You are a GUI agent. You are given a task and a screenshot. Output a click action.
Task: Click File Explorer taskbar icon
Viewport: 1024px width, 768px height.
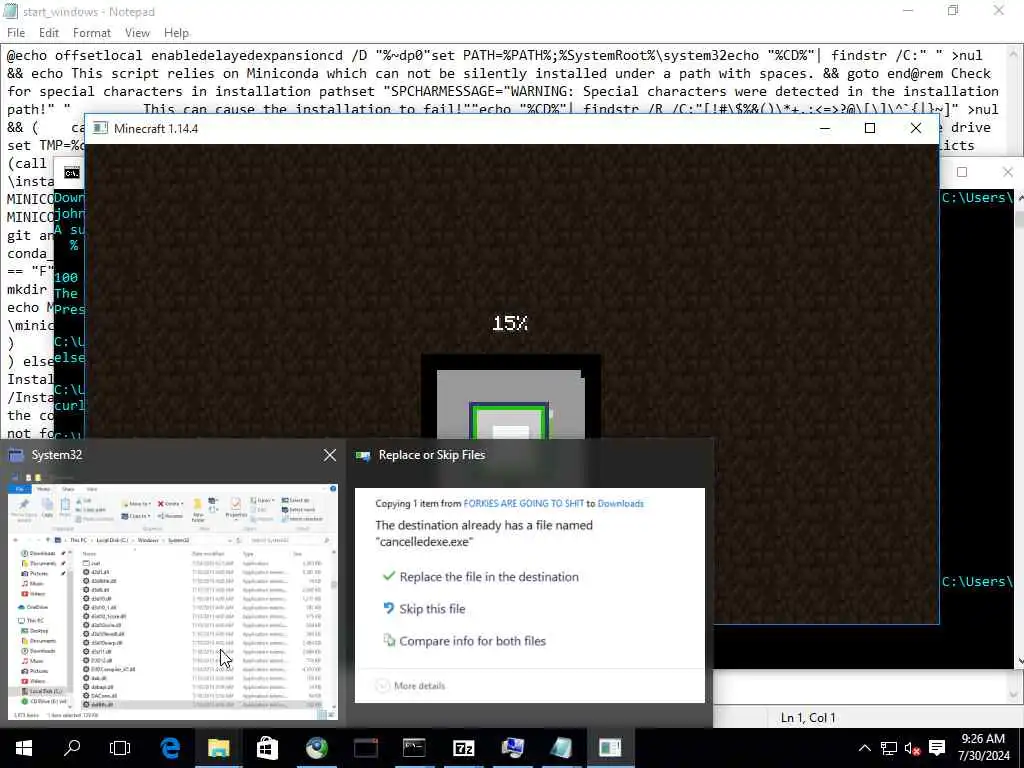219,748
